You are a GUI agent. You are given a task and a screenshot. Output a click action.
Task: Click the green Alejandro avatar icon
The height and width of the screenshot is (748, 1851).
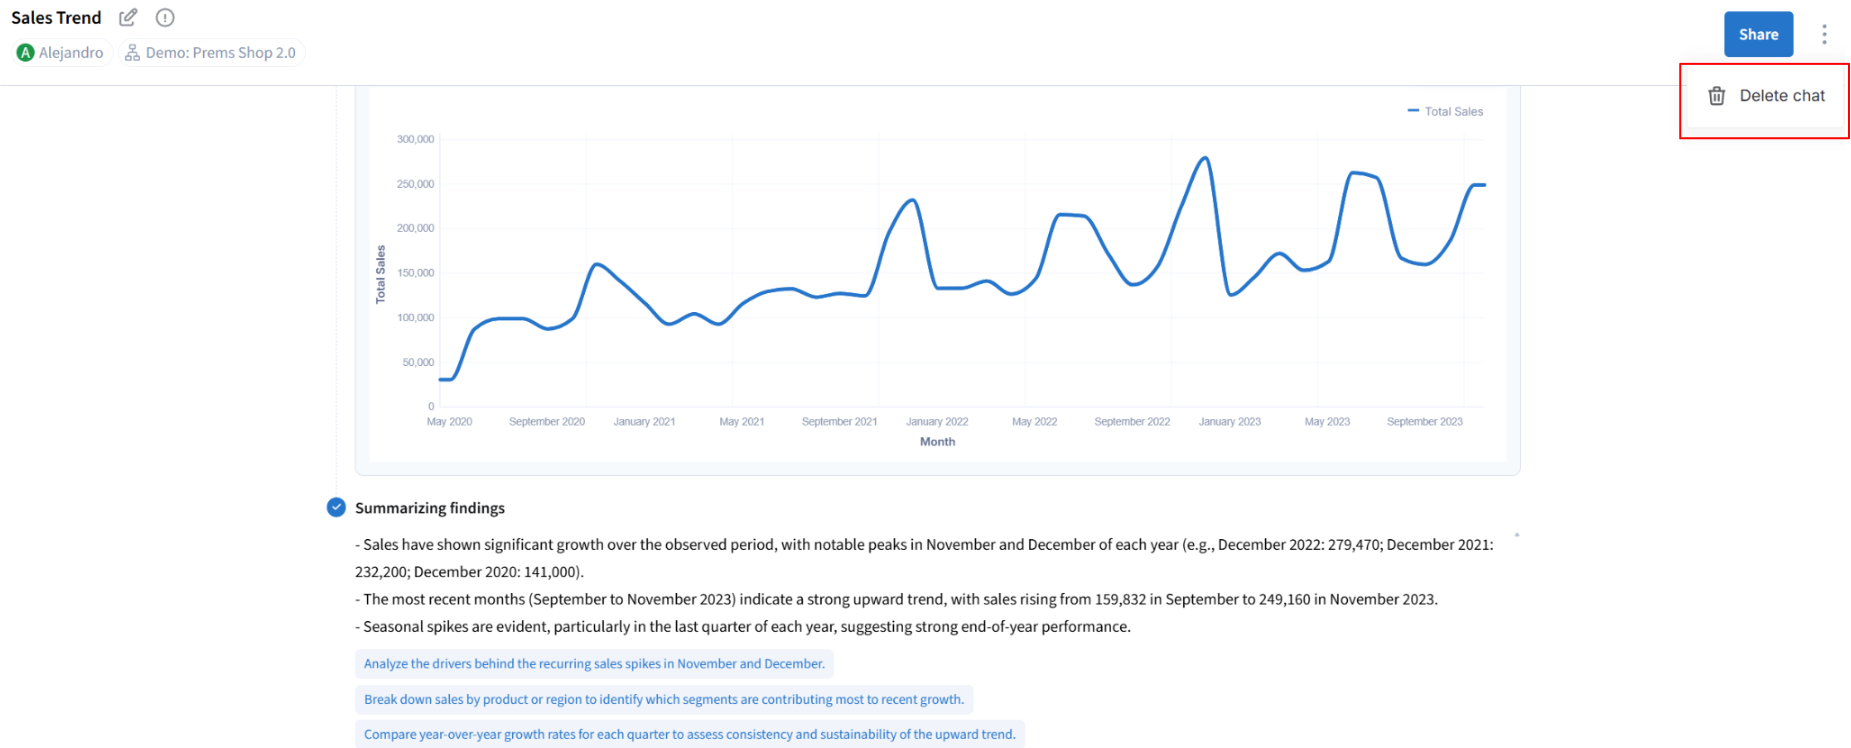click(26, 53)
